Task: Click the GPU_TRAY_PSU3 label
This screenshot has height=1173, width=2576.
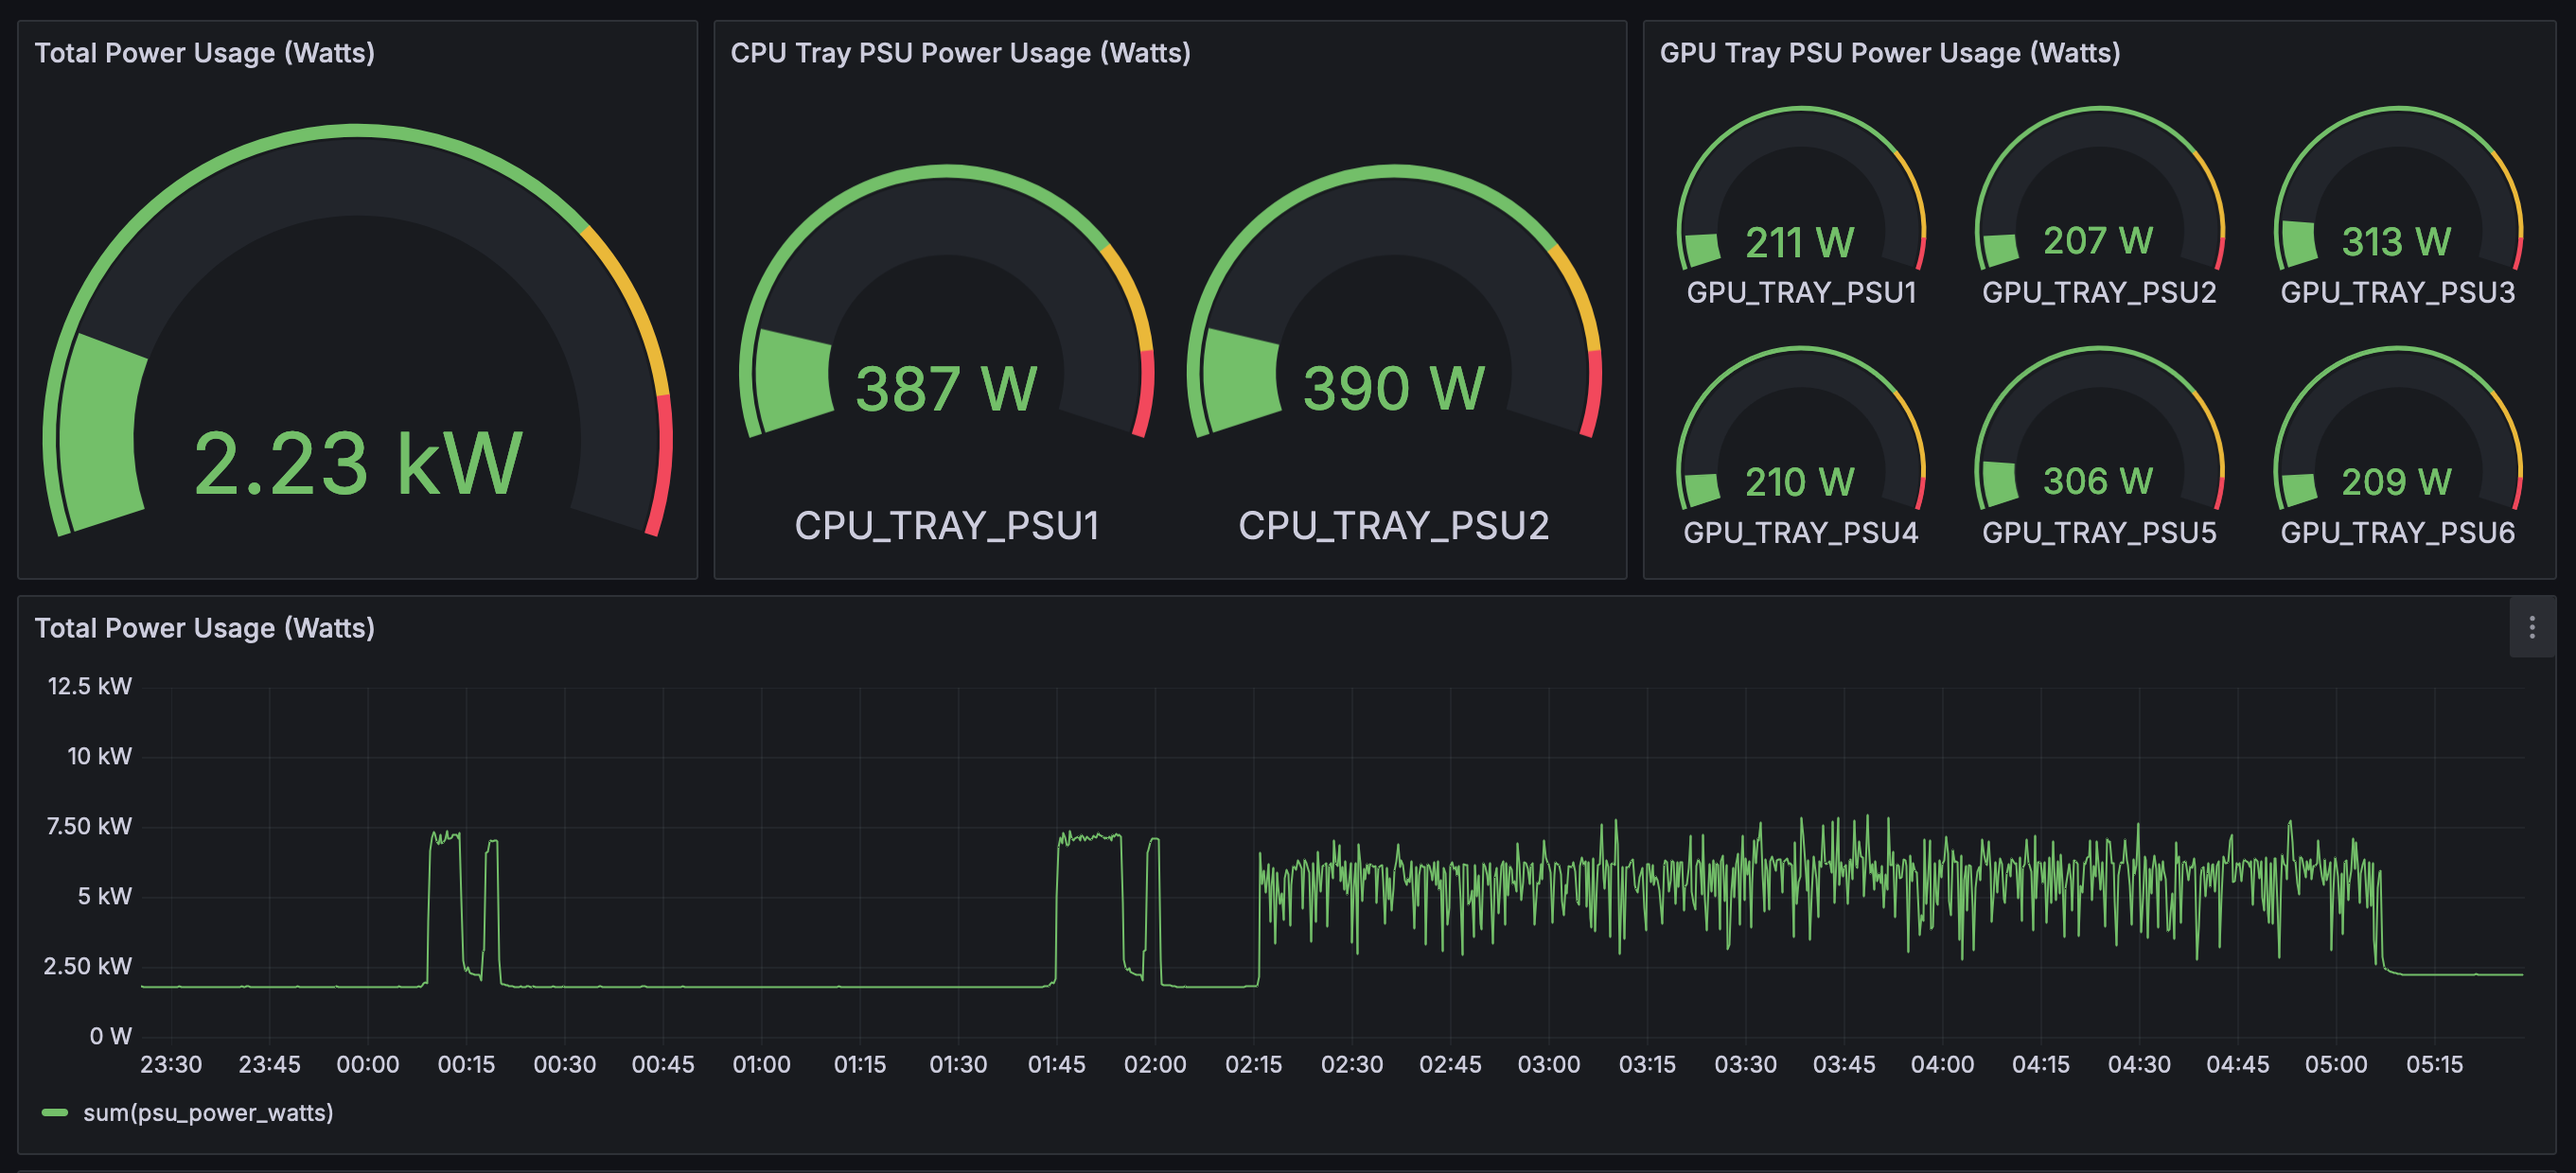Action: point(2397,292)
